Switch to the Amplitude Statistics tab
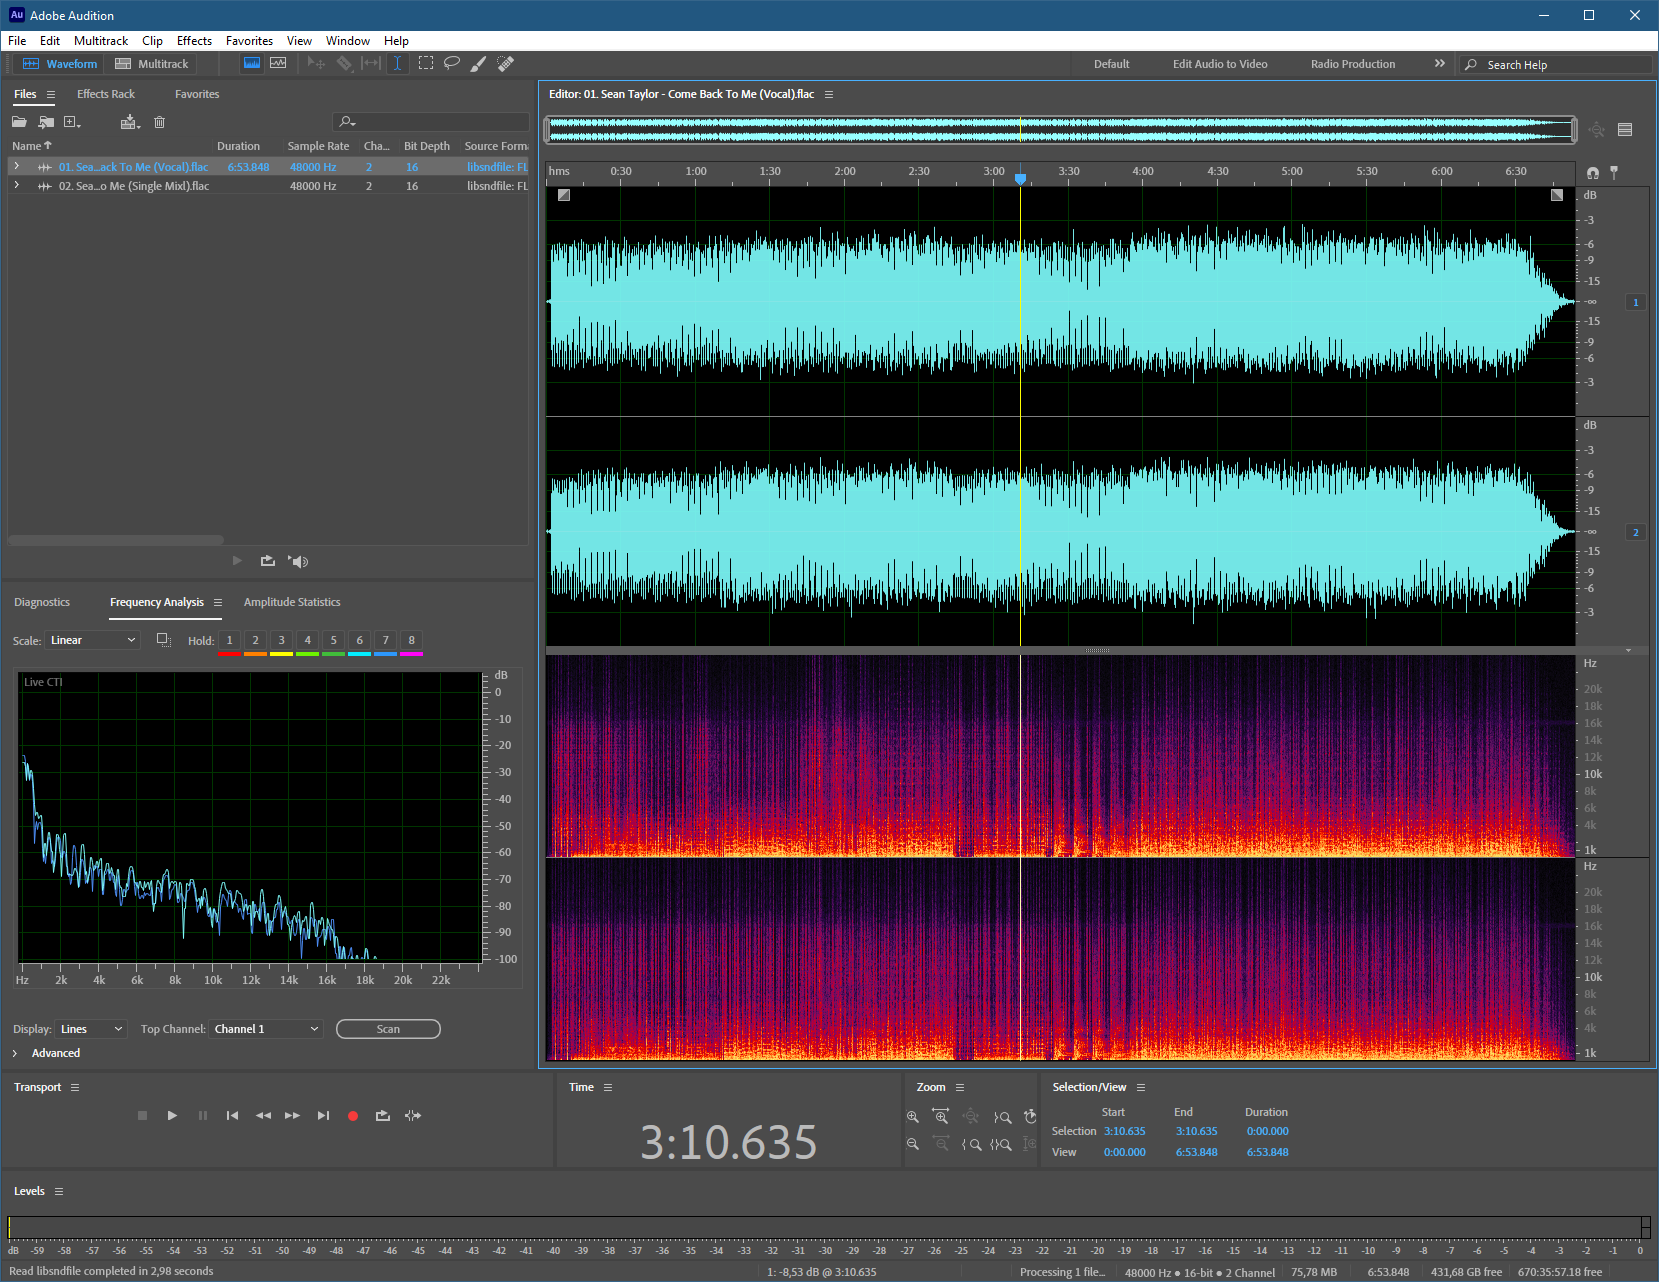1659x1282 pixels. coord(292,602)
